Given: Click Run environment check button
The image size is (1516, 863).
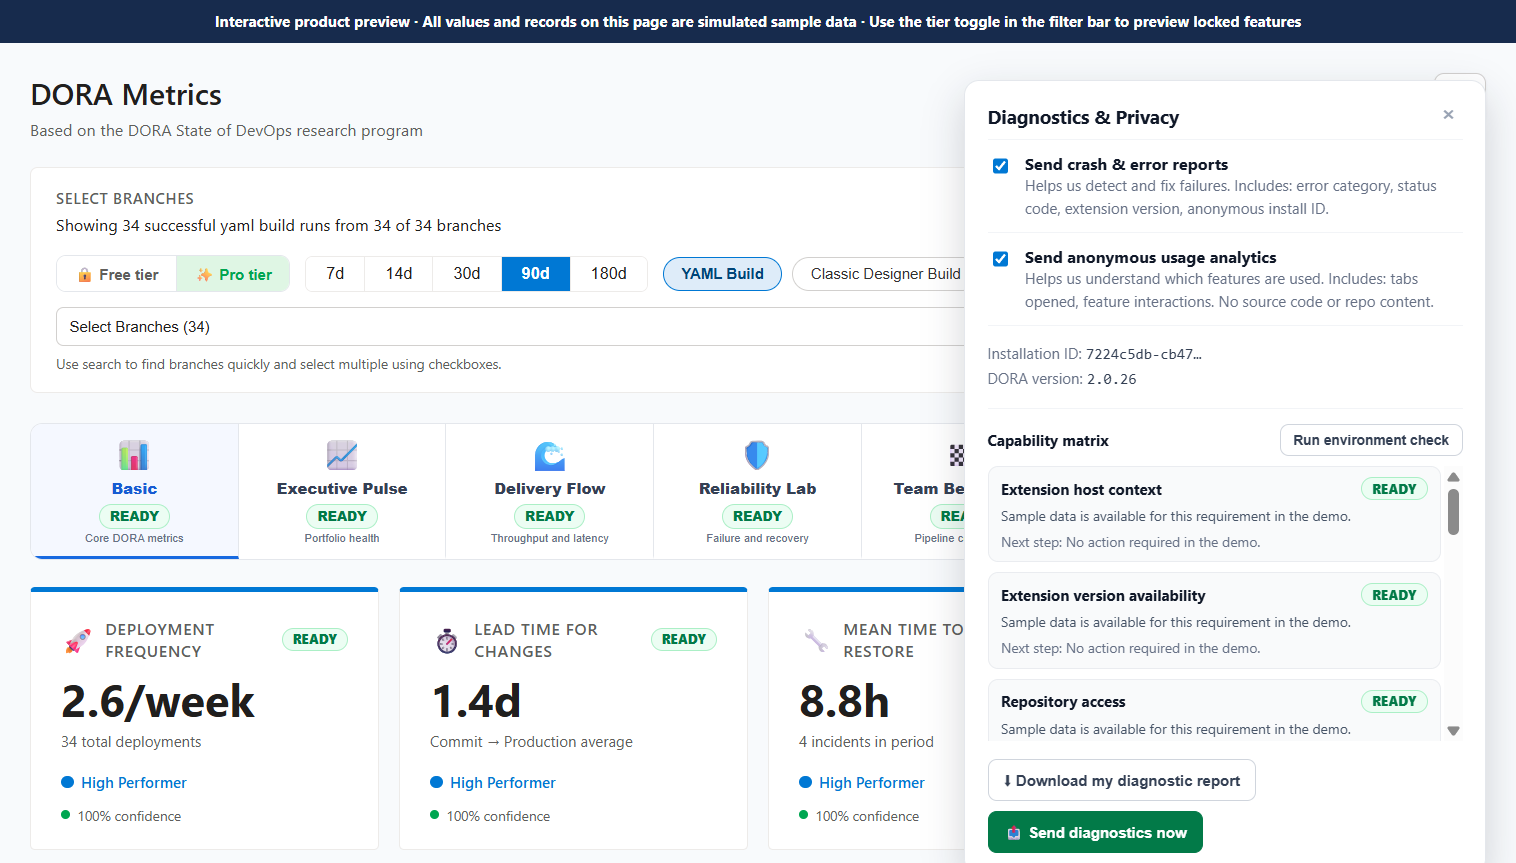Looking at the screenshot, I should 1371,440.
